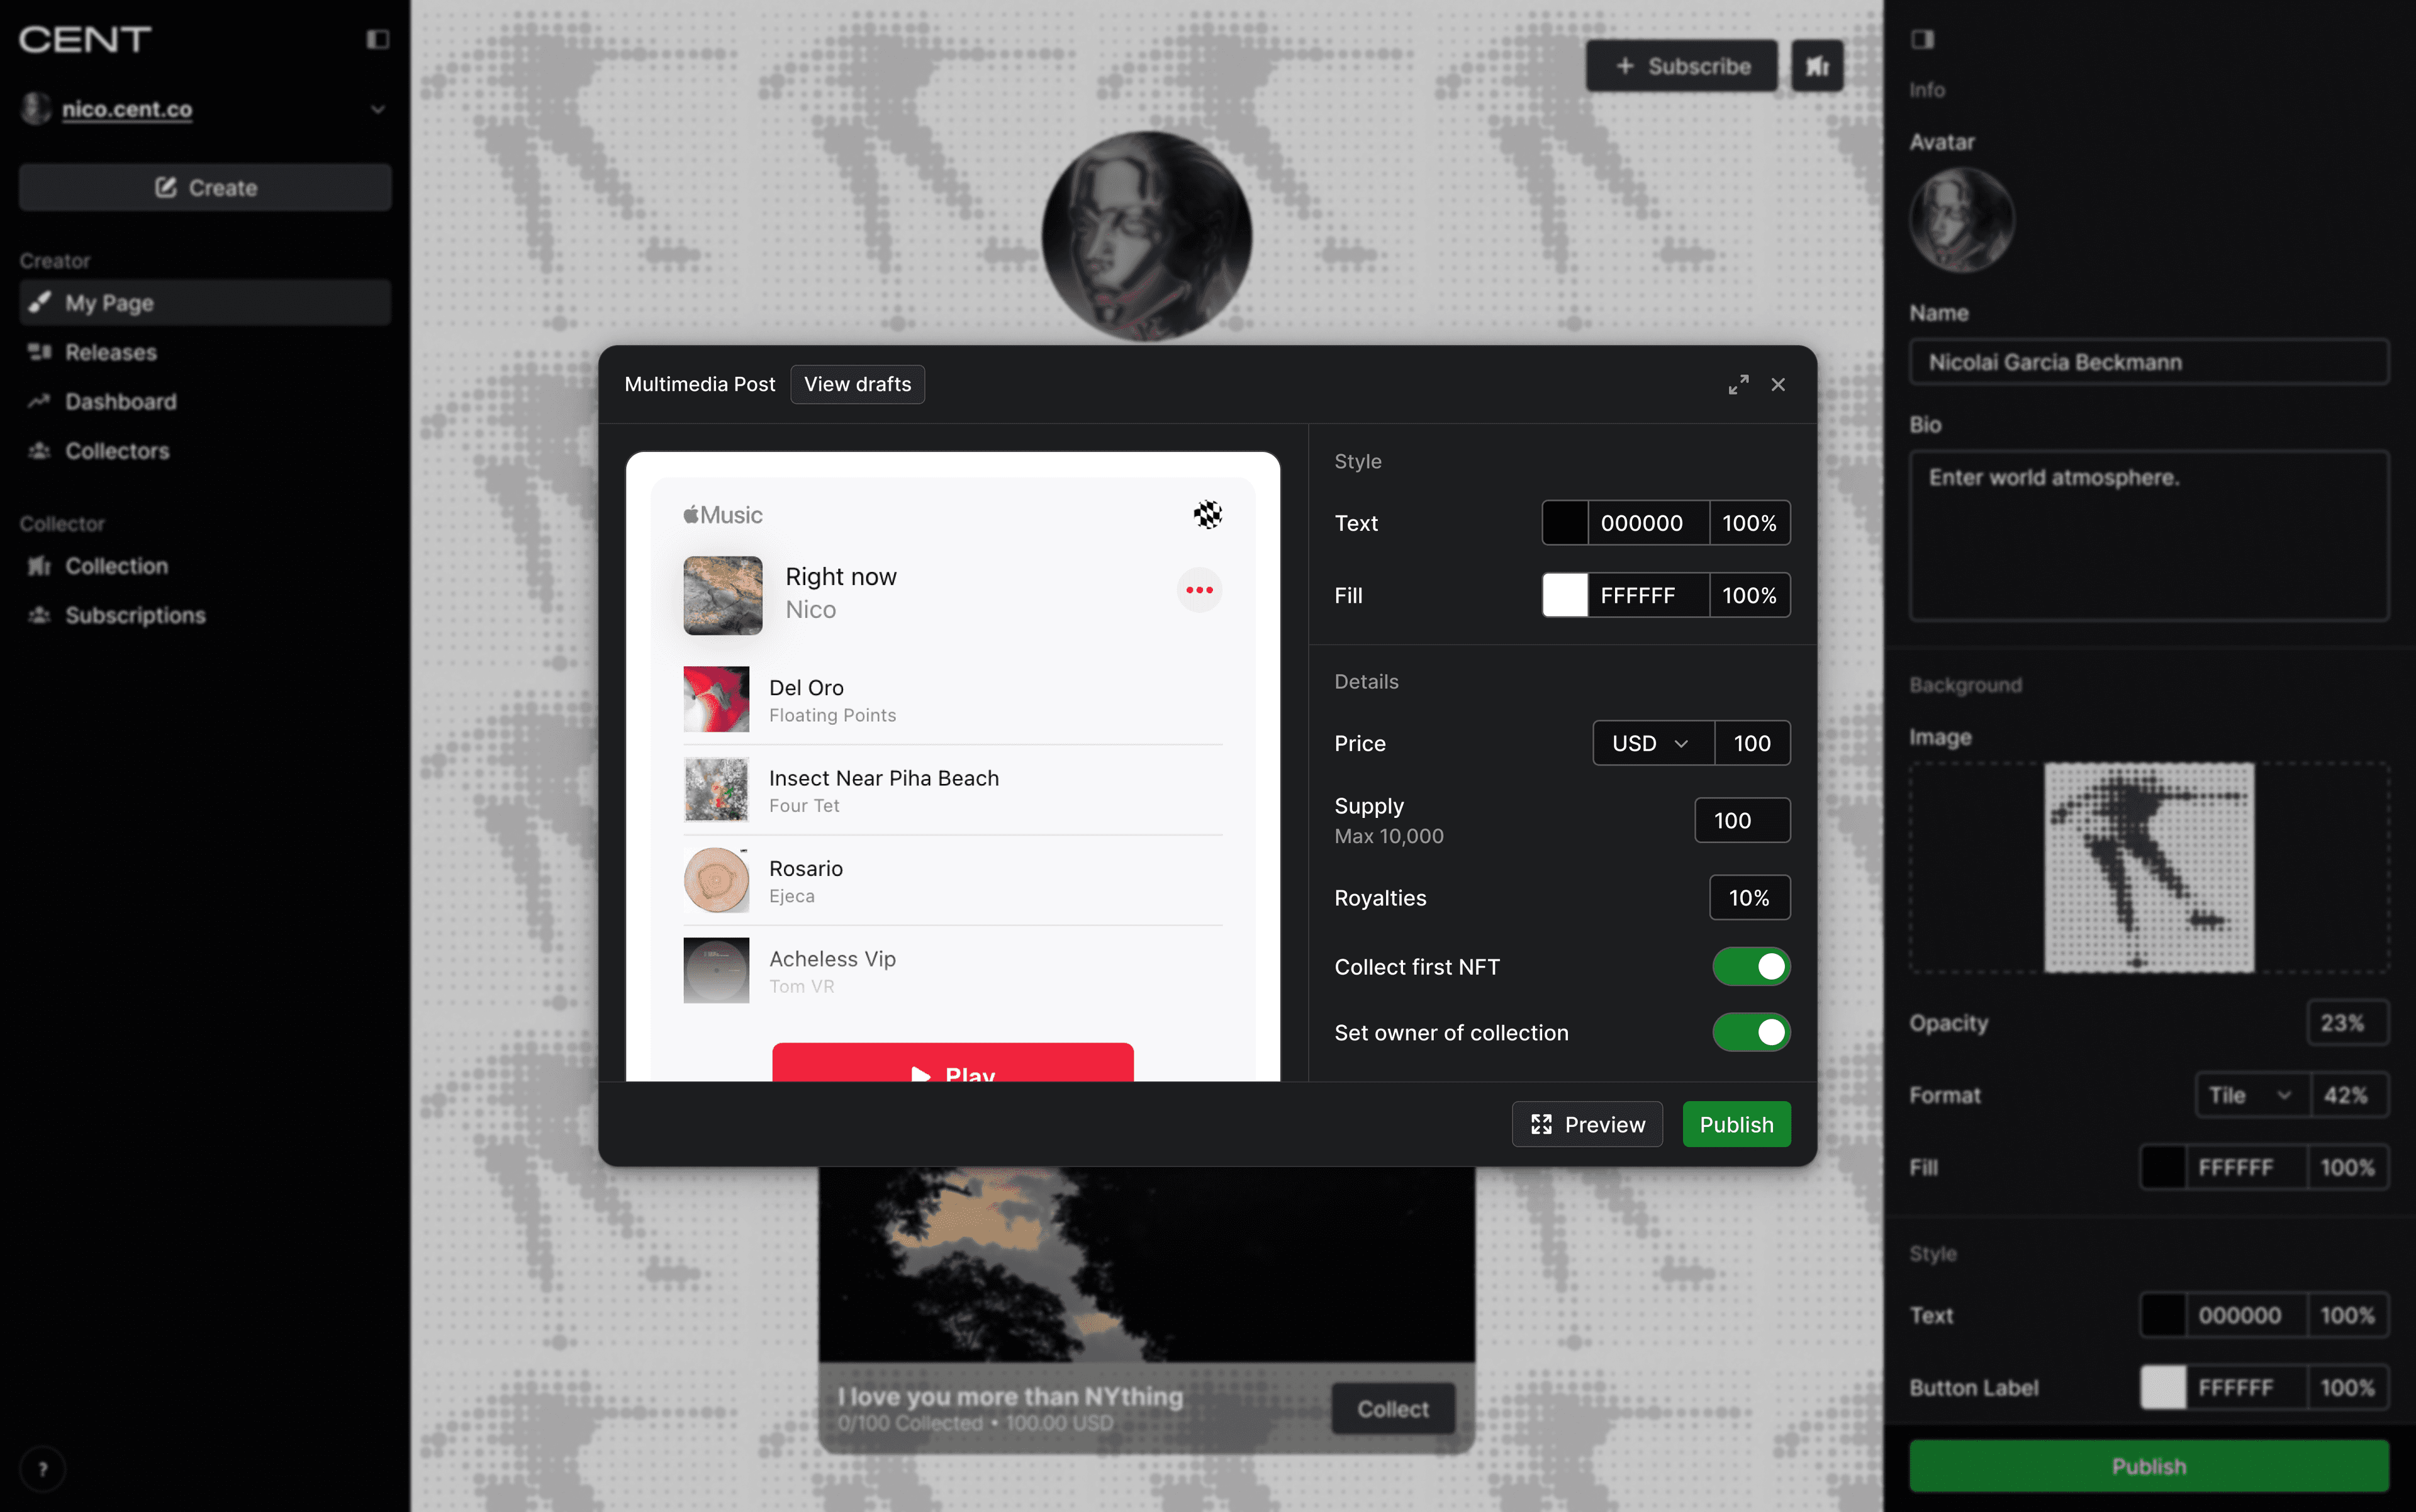The image size is (2416, 1512).
Task: Publish the multimedia post
Action: (x=1736, y=1124)
